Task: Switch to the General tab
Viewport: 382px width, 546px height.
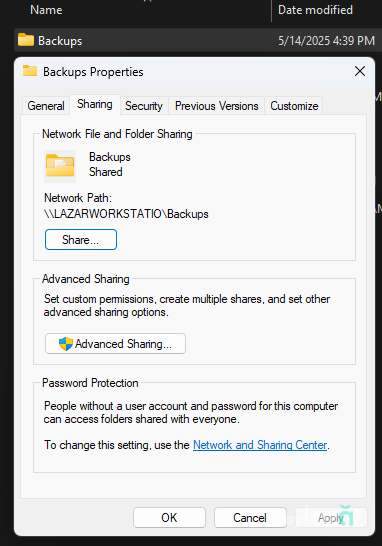Action: click(x=46, y=106)
